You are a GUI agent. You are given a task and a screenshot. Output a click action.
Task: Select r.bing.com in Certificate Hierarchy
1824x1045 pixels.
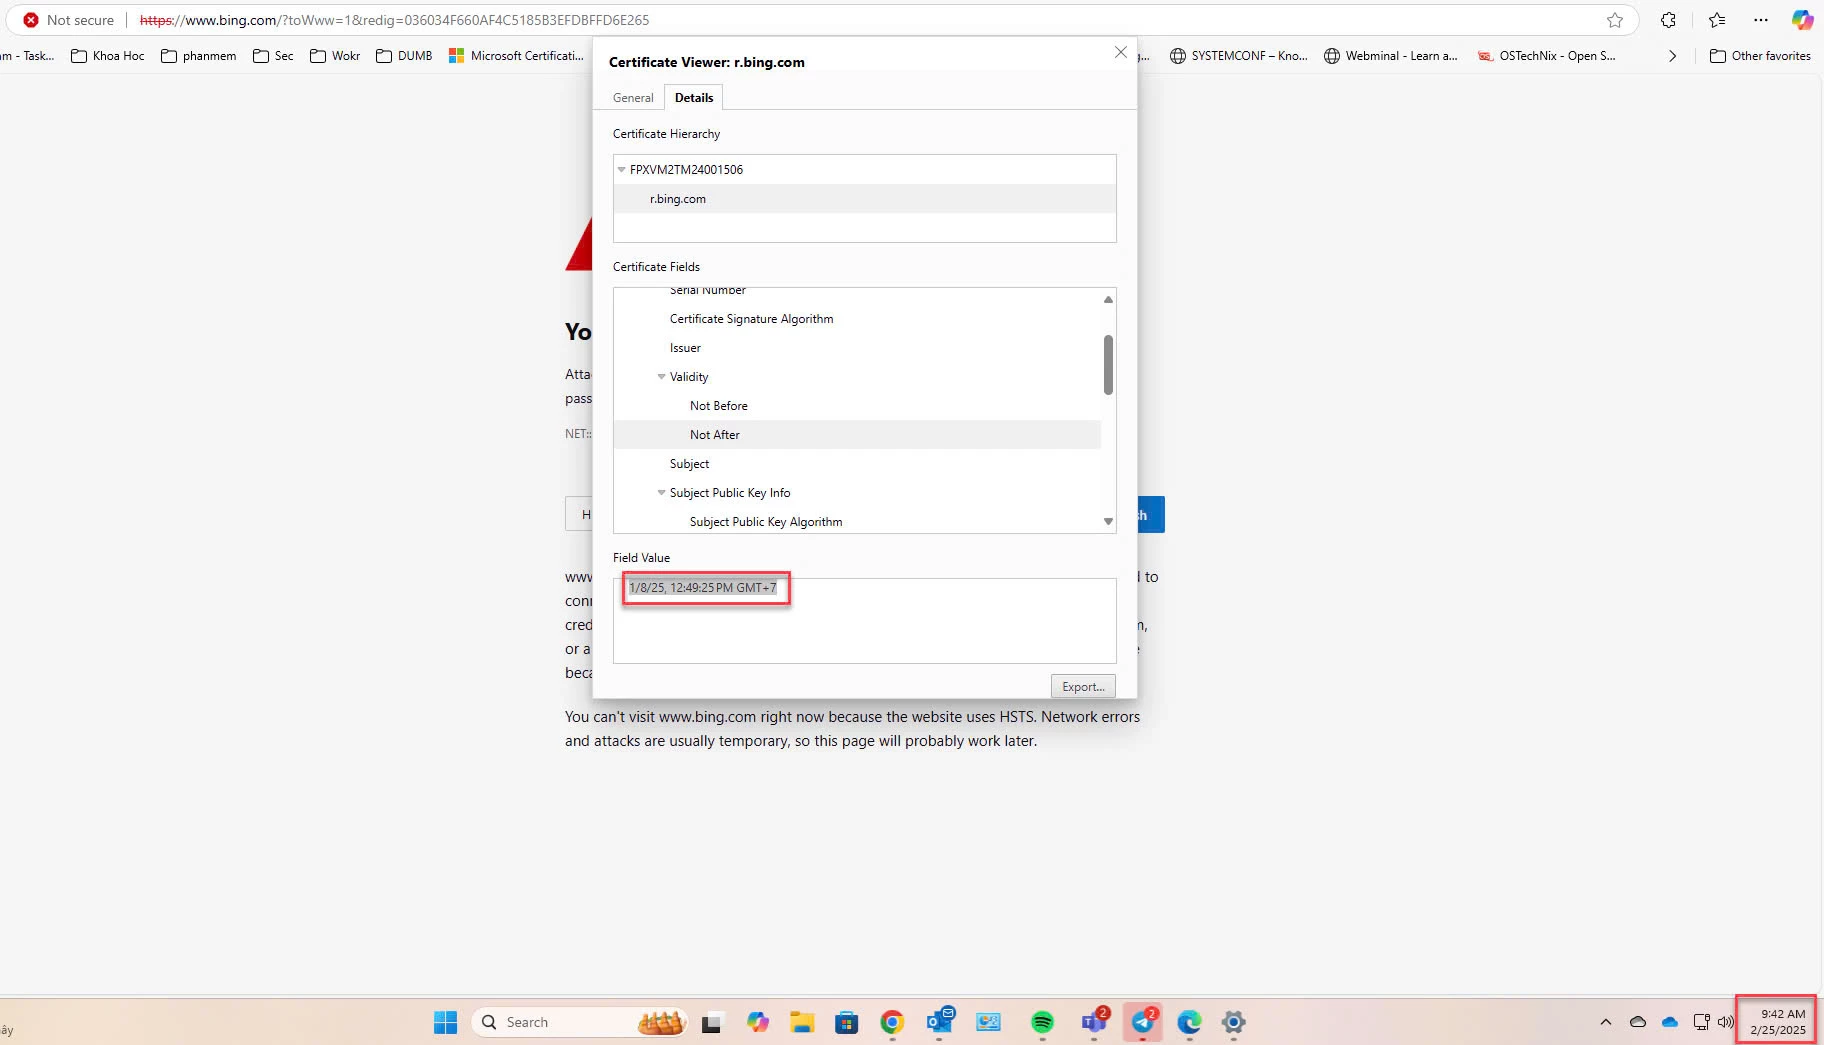[865, 199]
